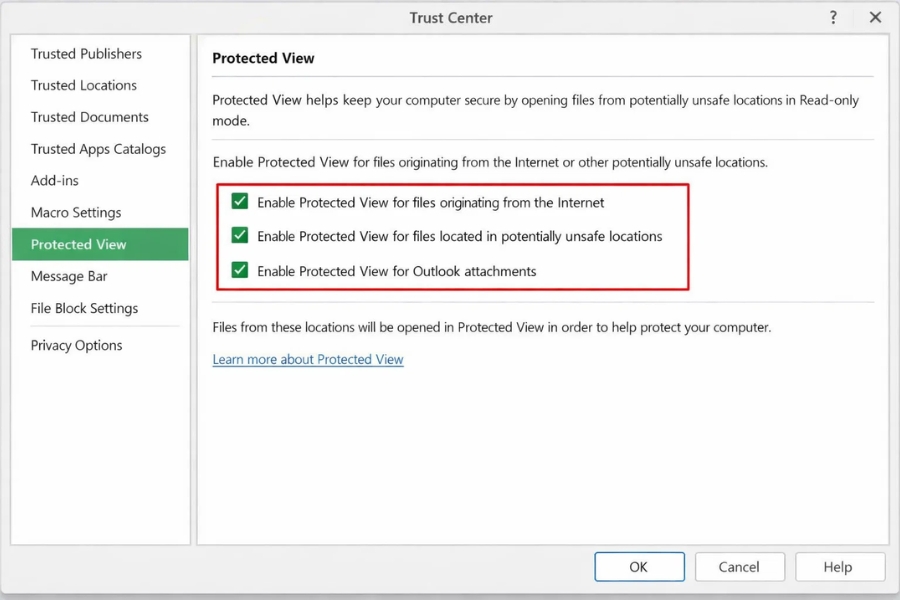The width and height of the screenshot is (900, 600).
Task: Confirm settings with the OK button
Action: (x=639, y=566)
